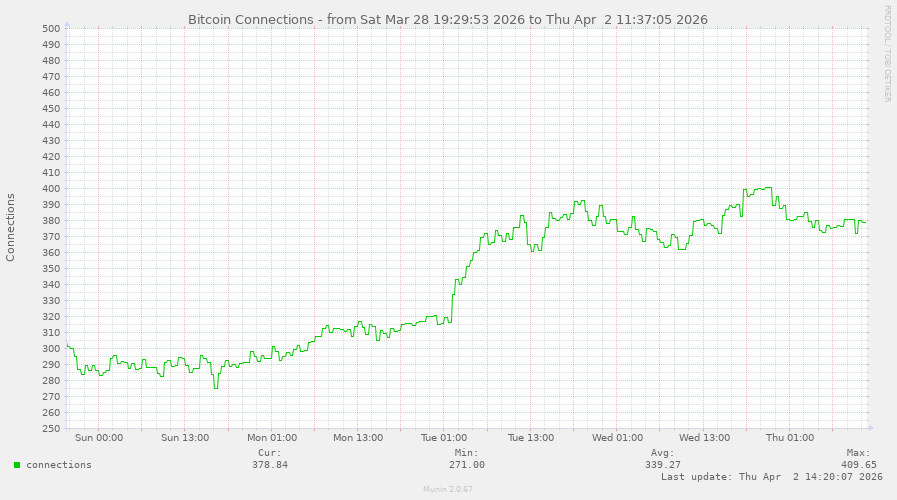Click the Munin 2.0.67 version footer
The height and width of the screenshot is (500, 897).
click(448, 490)
